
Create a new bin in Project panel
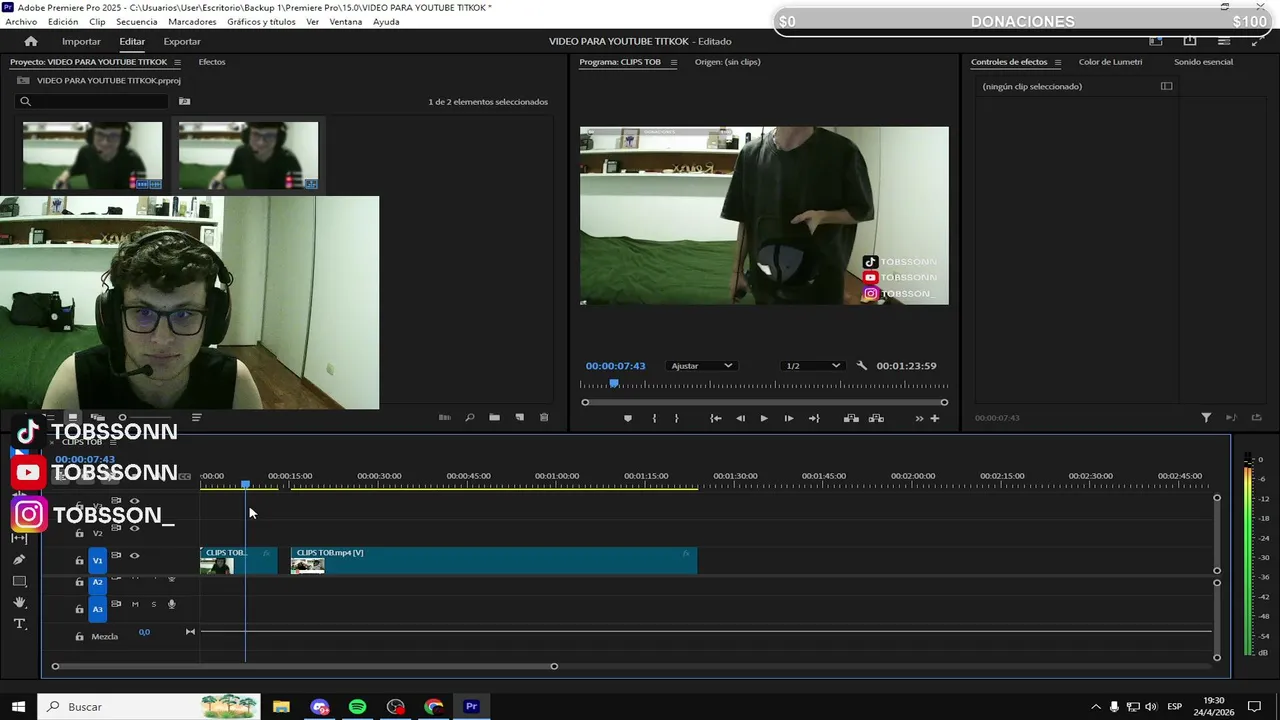pos(494,418)
